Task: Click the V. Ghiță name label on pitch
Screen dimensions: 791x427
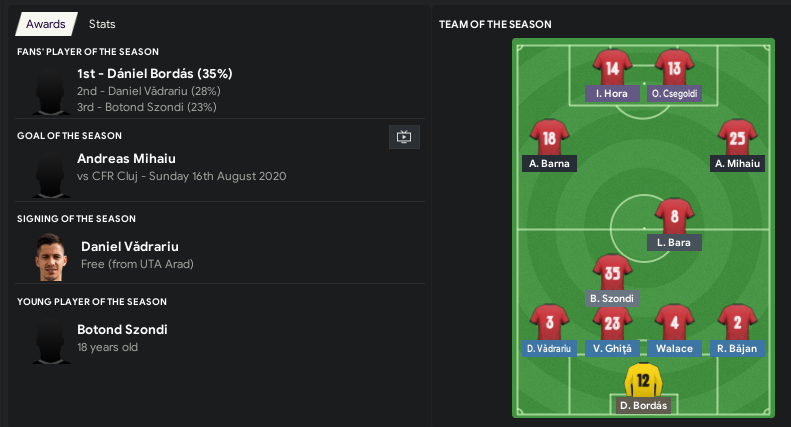Action: point(612,348)
